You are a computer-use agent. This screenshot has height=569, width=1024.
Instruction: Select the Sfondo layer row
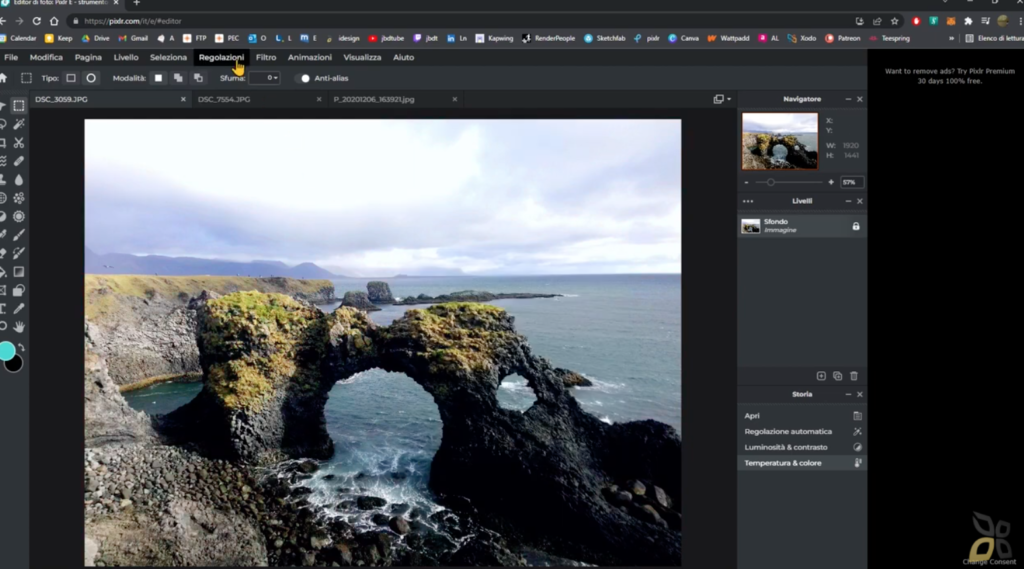(802, 226)
